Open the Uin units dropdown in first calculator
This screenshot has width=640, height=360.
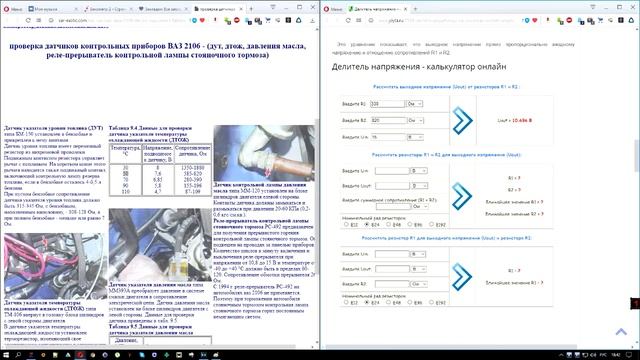coord(415,137)
